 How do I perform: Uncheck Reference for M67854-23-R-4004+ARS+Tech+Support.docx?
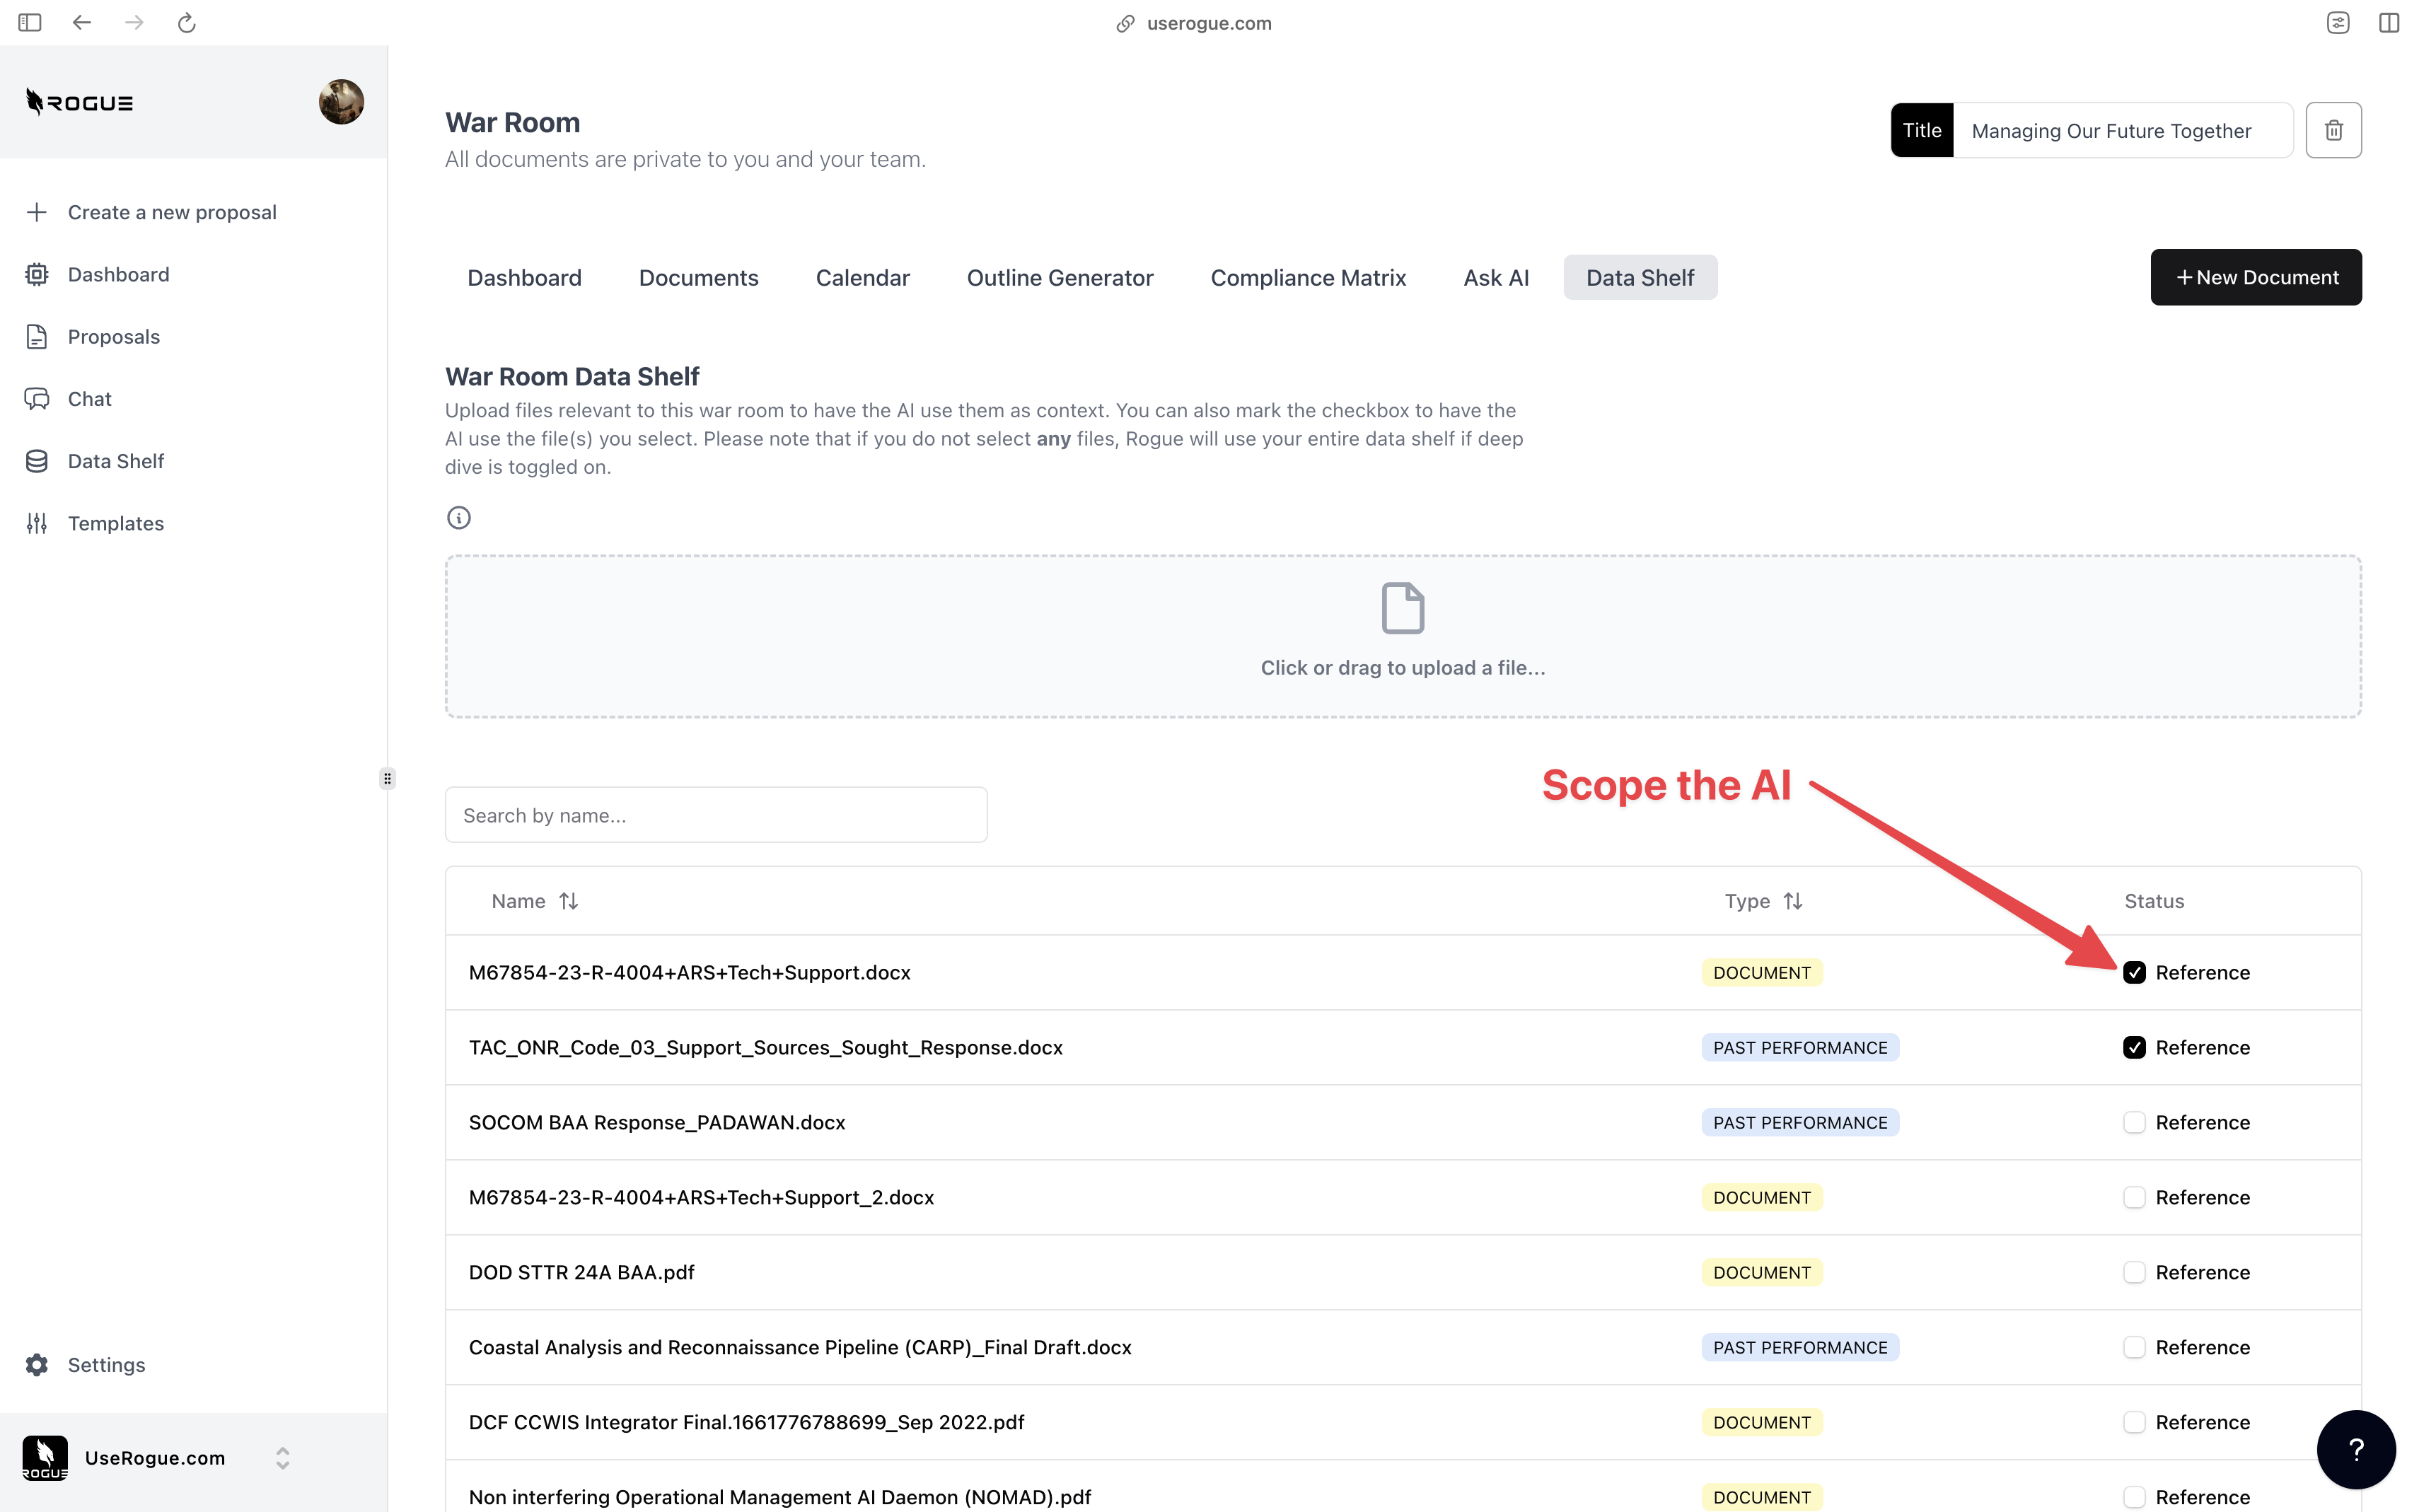coord(2134,973)
